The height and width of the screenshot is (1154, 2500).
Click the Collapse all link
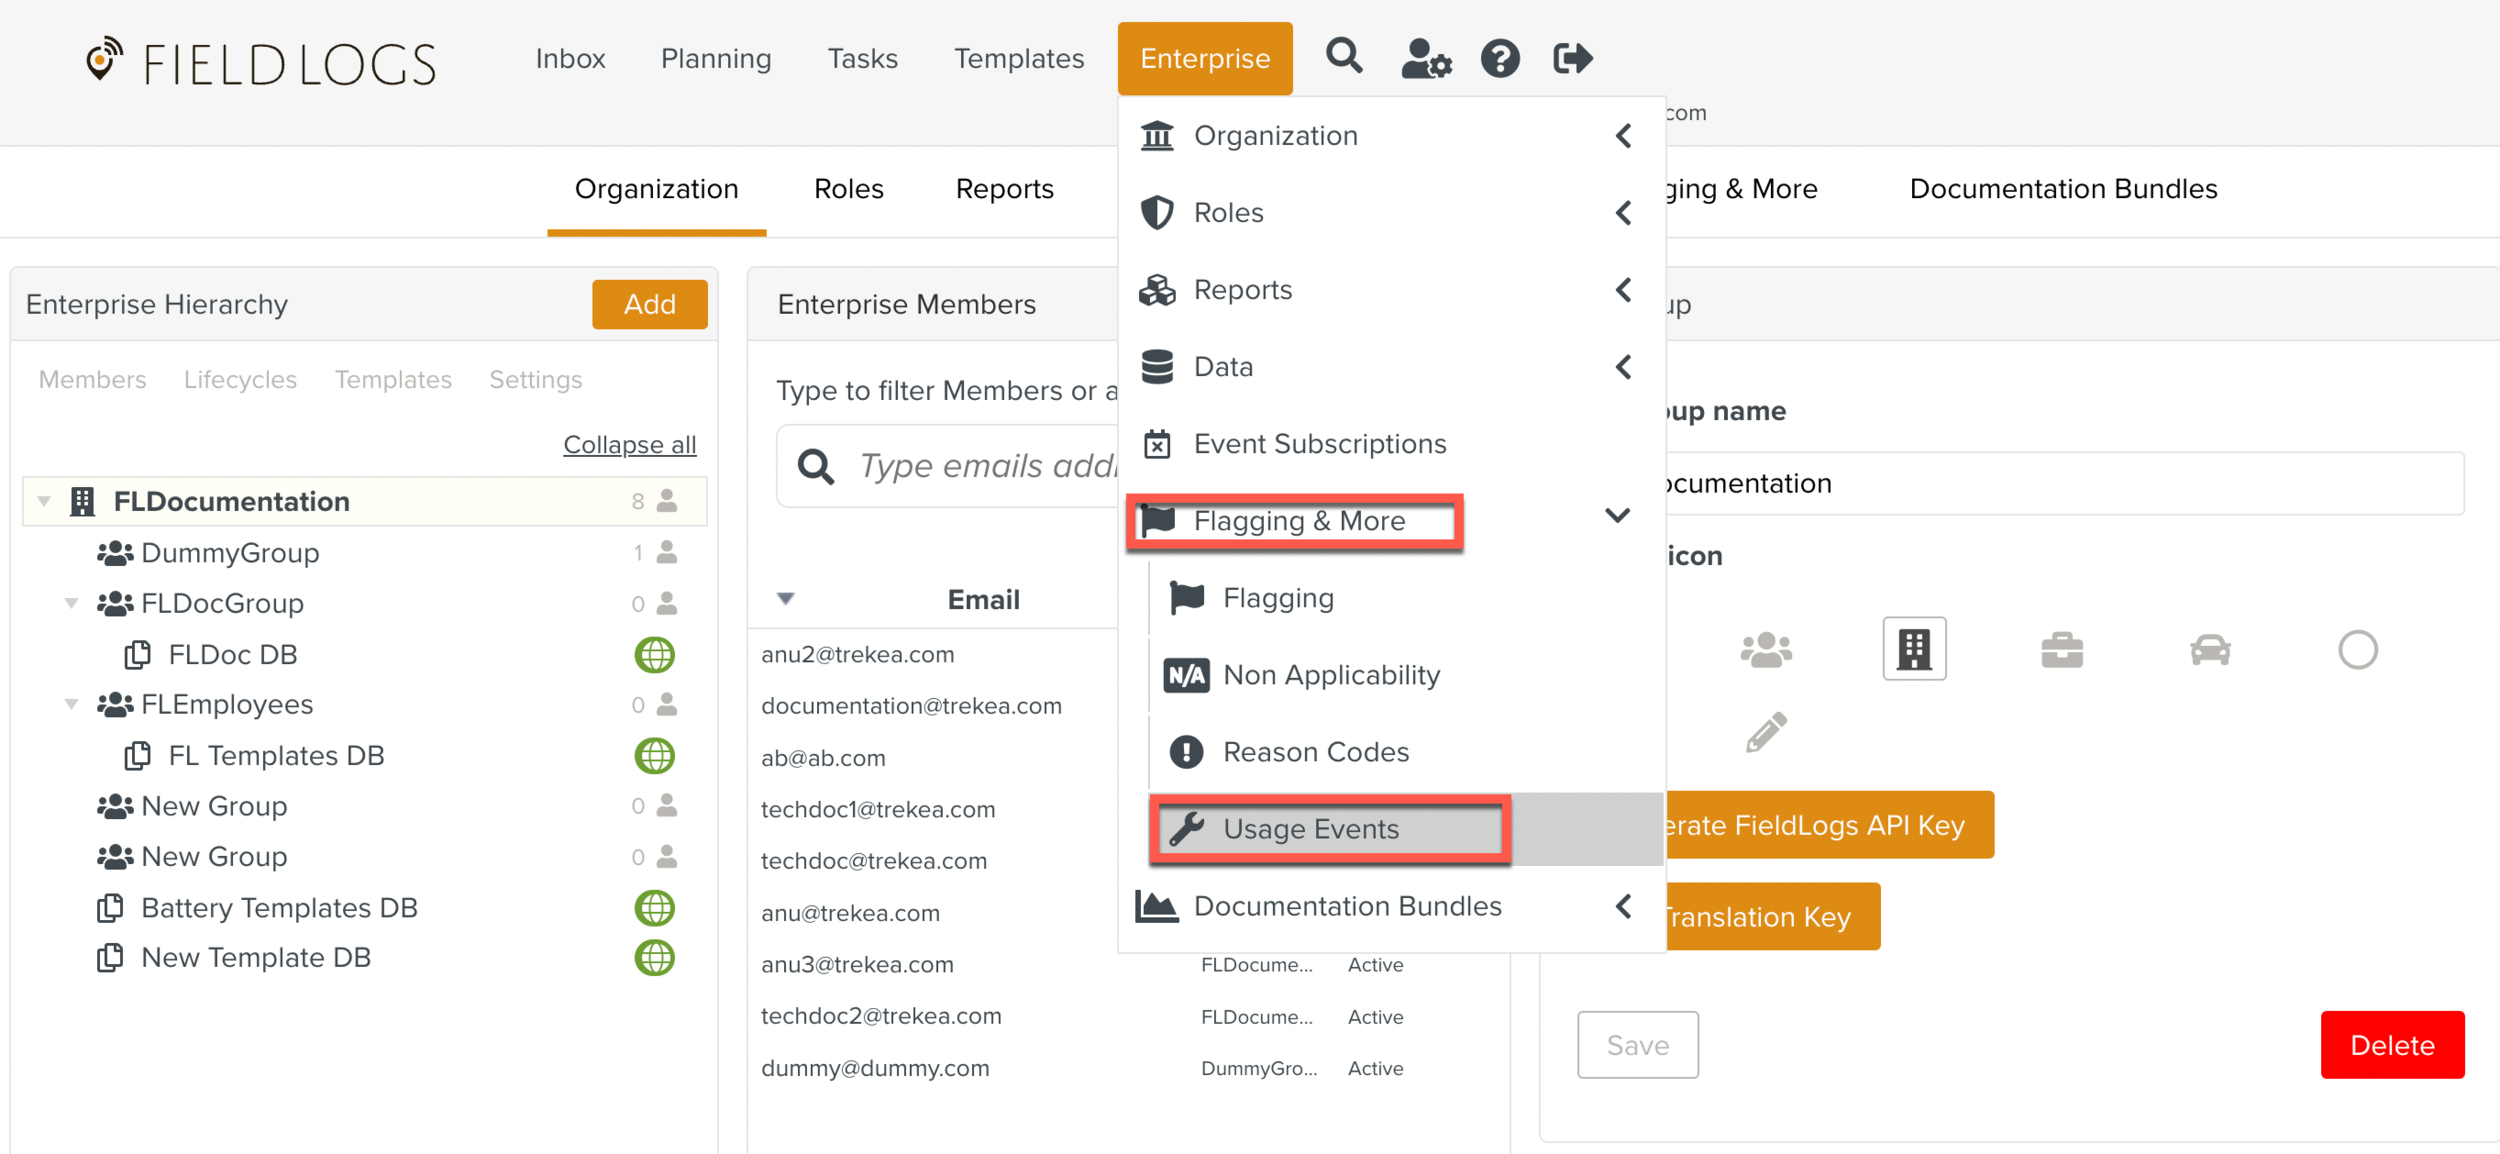click(x=630, y=445)
